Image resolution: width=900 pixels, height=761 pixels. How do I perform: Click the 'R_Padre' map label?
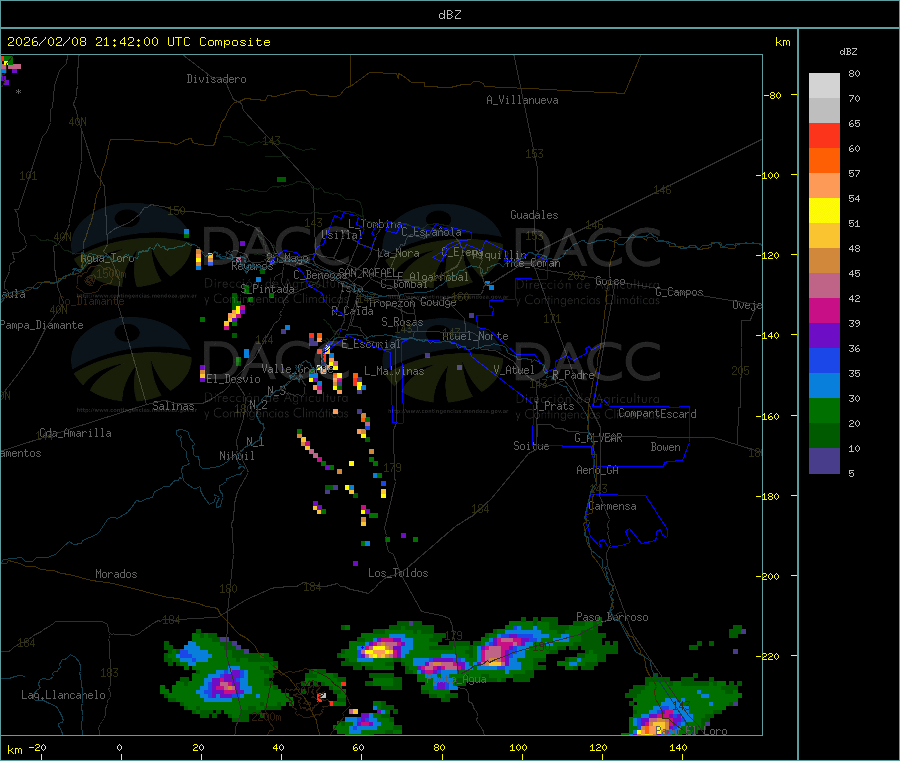point(573,375)
